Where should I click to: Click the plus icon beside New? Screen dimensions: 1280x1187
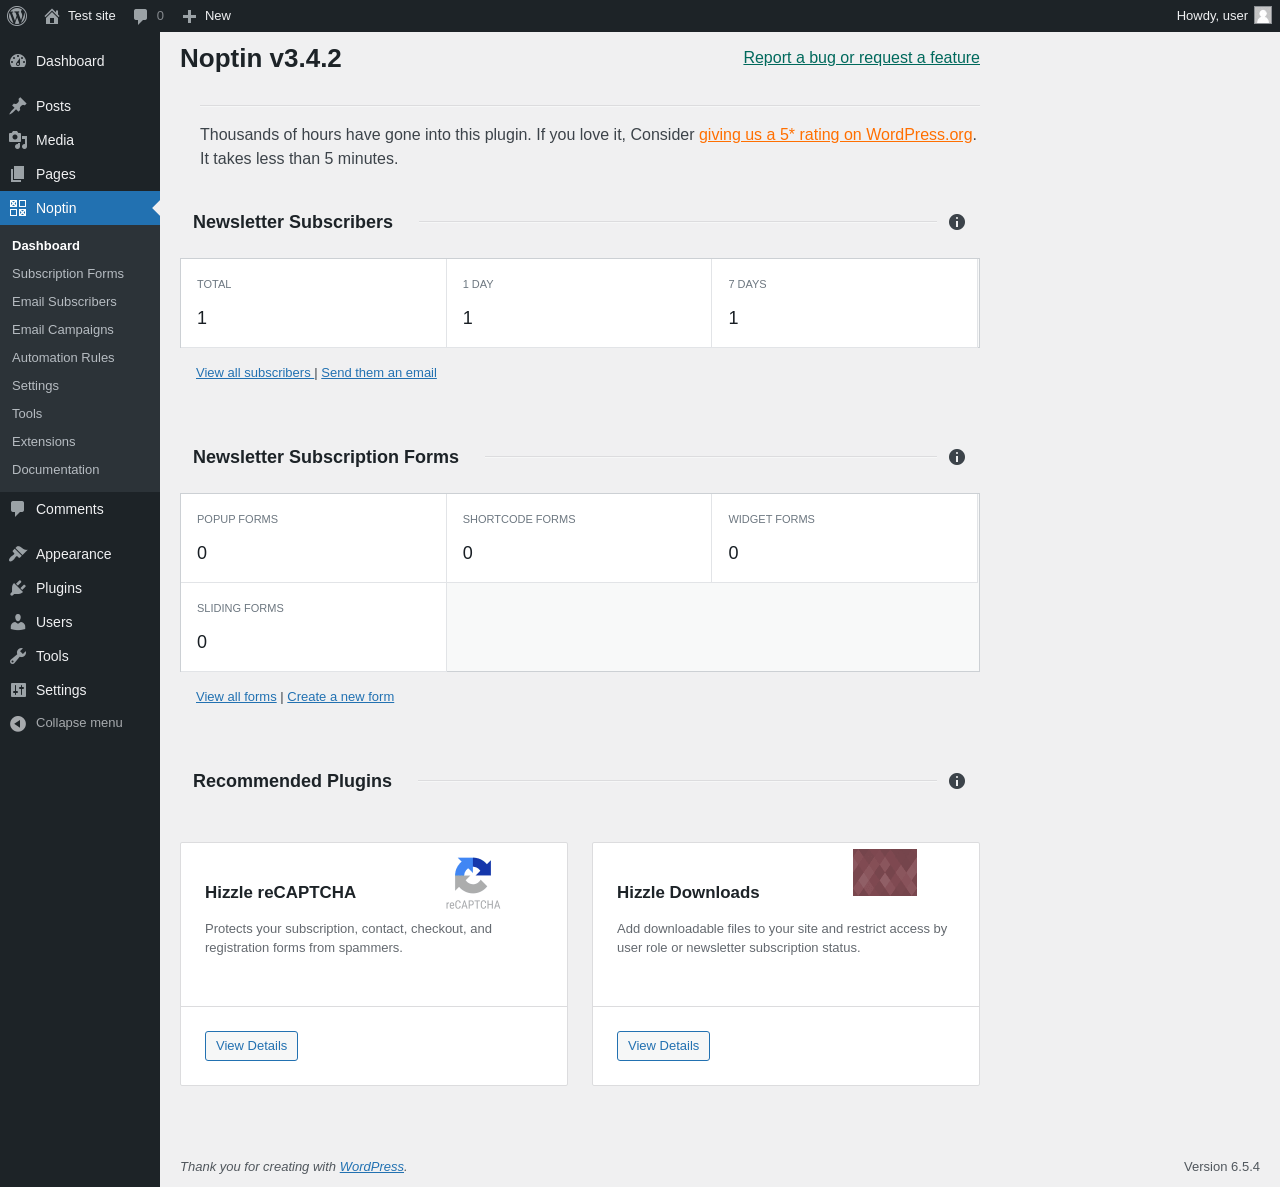(189, 16)
